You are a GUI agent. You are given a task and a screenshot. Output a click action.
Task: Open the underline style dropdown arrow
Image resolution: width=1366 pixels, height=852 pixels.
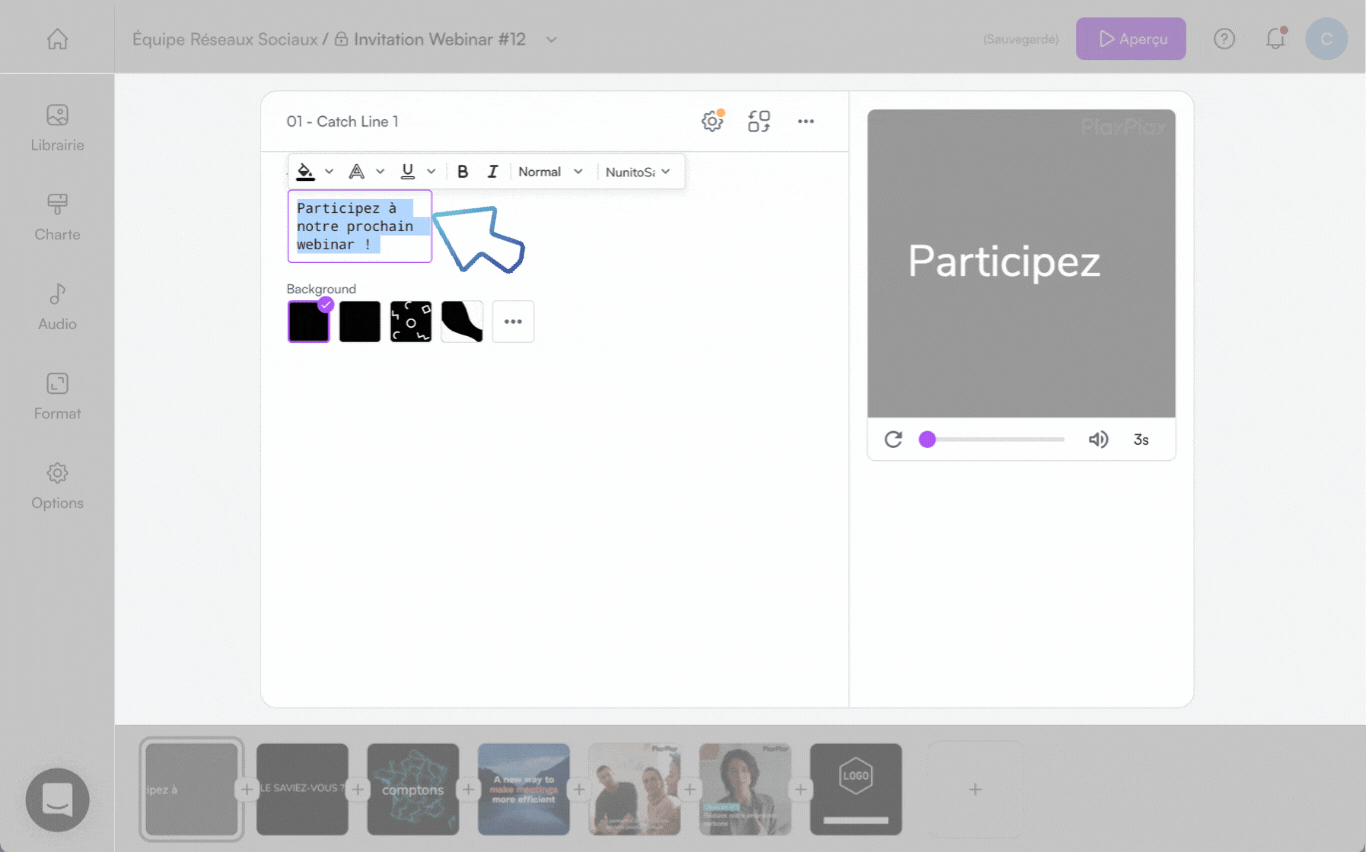tap(431, 172)
